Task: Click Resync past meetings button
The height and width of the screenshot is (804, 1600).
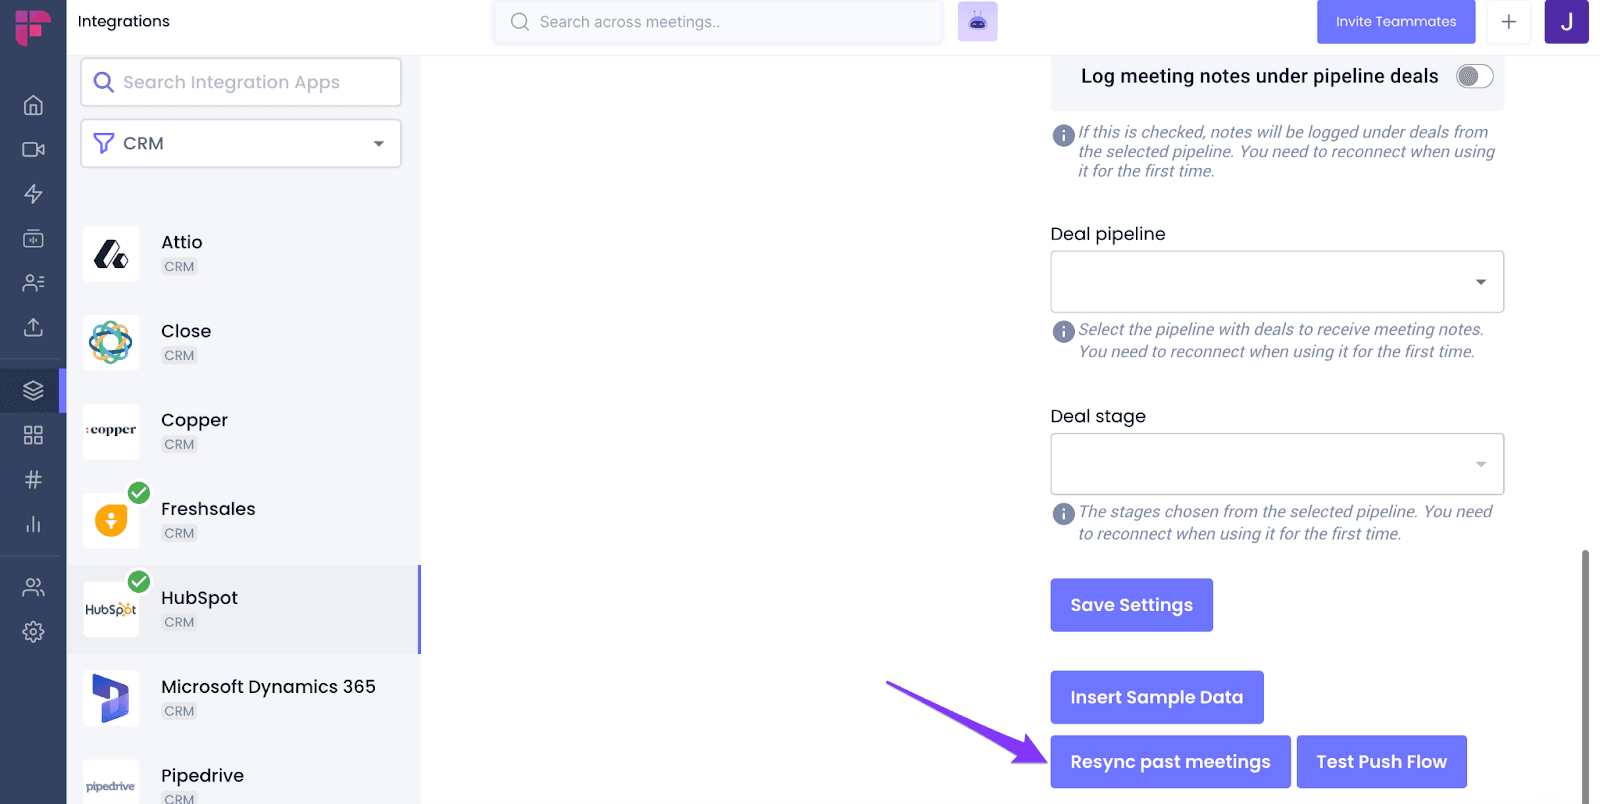Action: [x=1170, y=762]
